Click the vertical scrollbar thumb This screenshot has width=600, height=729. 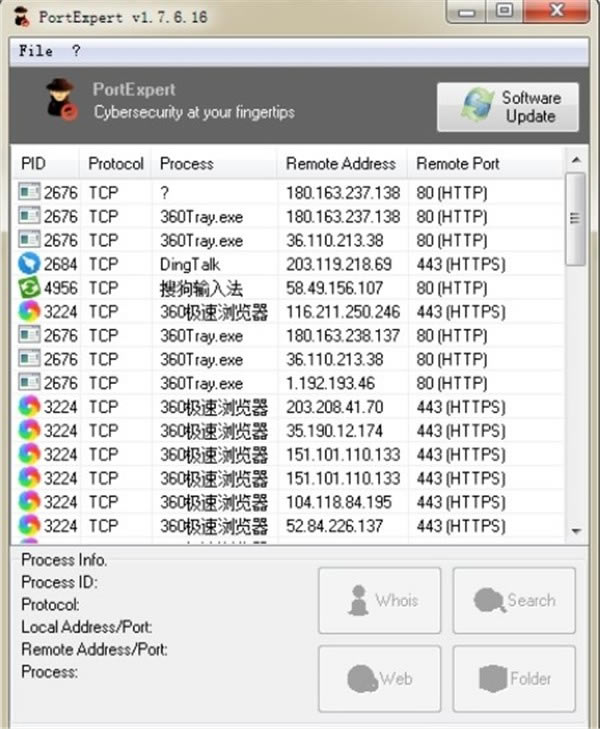coord(575,219)
